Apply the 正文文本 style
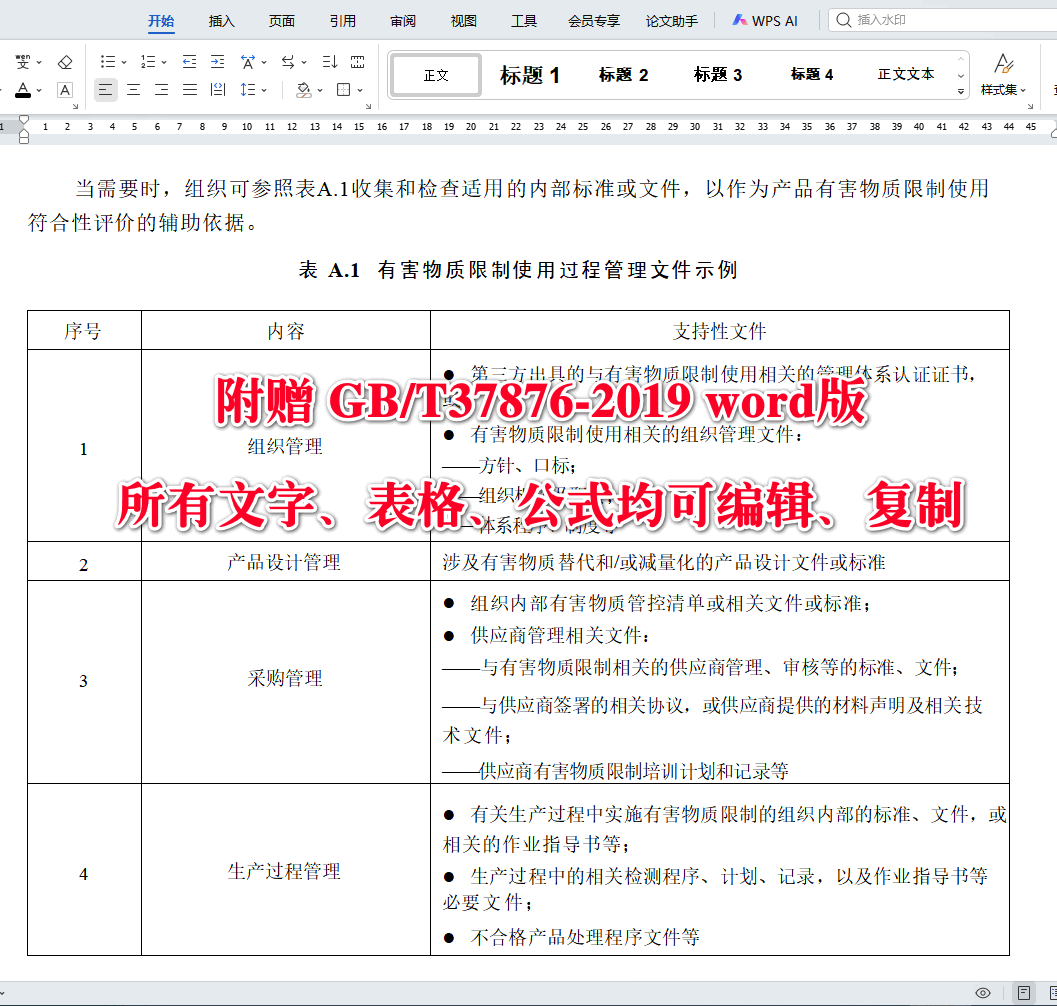1057x1006 pixels. pos(906,75)
